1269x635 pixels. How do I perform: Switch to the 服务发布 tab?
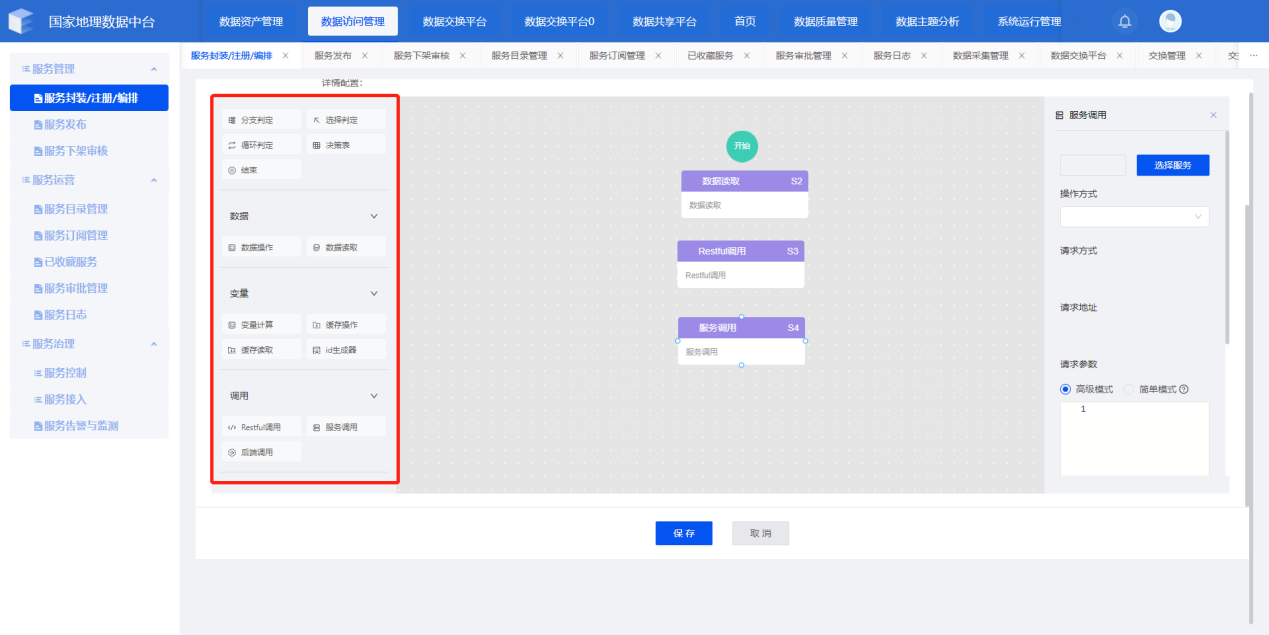[x=332, y=56]
